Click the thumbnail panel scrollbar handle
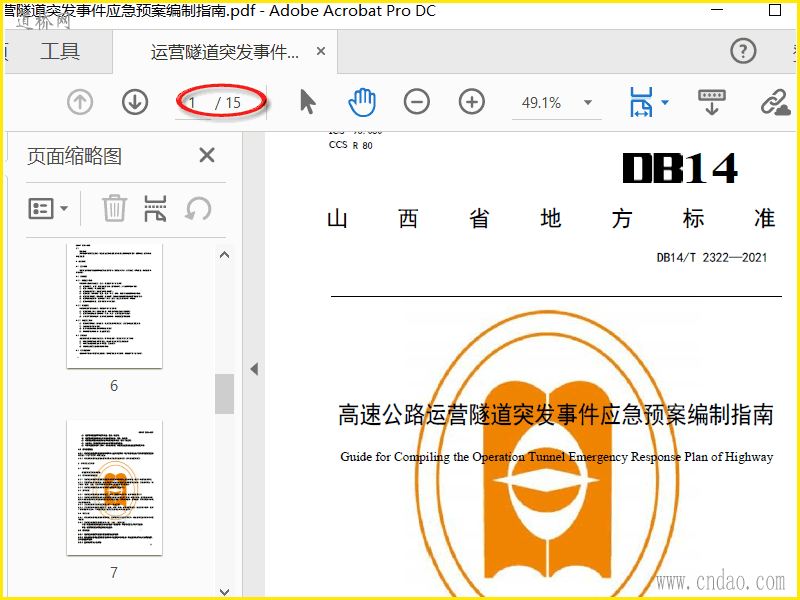 click(224, 394)
